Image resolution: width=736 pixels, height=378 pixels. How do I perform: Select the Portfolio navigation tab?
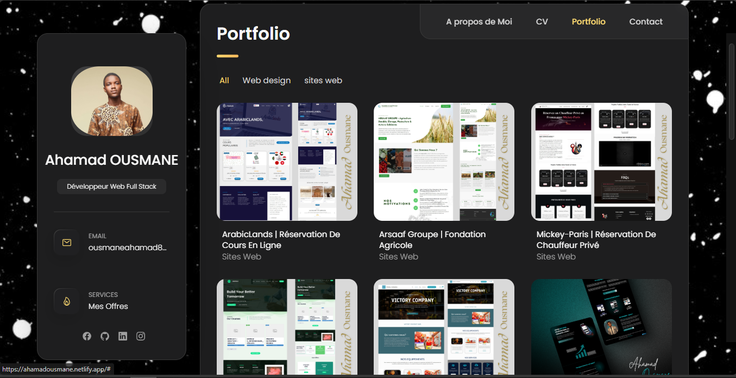coord(588,22)
